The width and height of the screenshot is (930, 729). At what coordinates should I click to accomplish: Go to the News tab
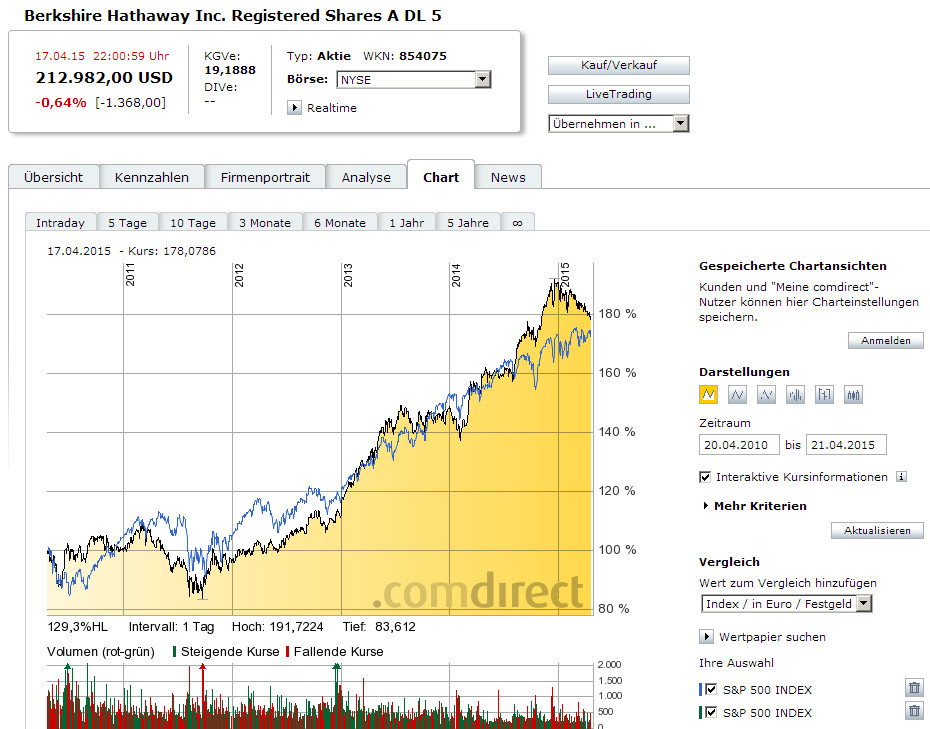pos(508,177)
